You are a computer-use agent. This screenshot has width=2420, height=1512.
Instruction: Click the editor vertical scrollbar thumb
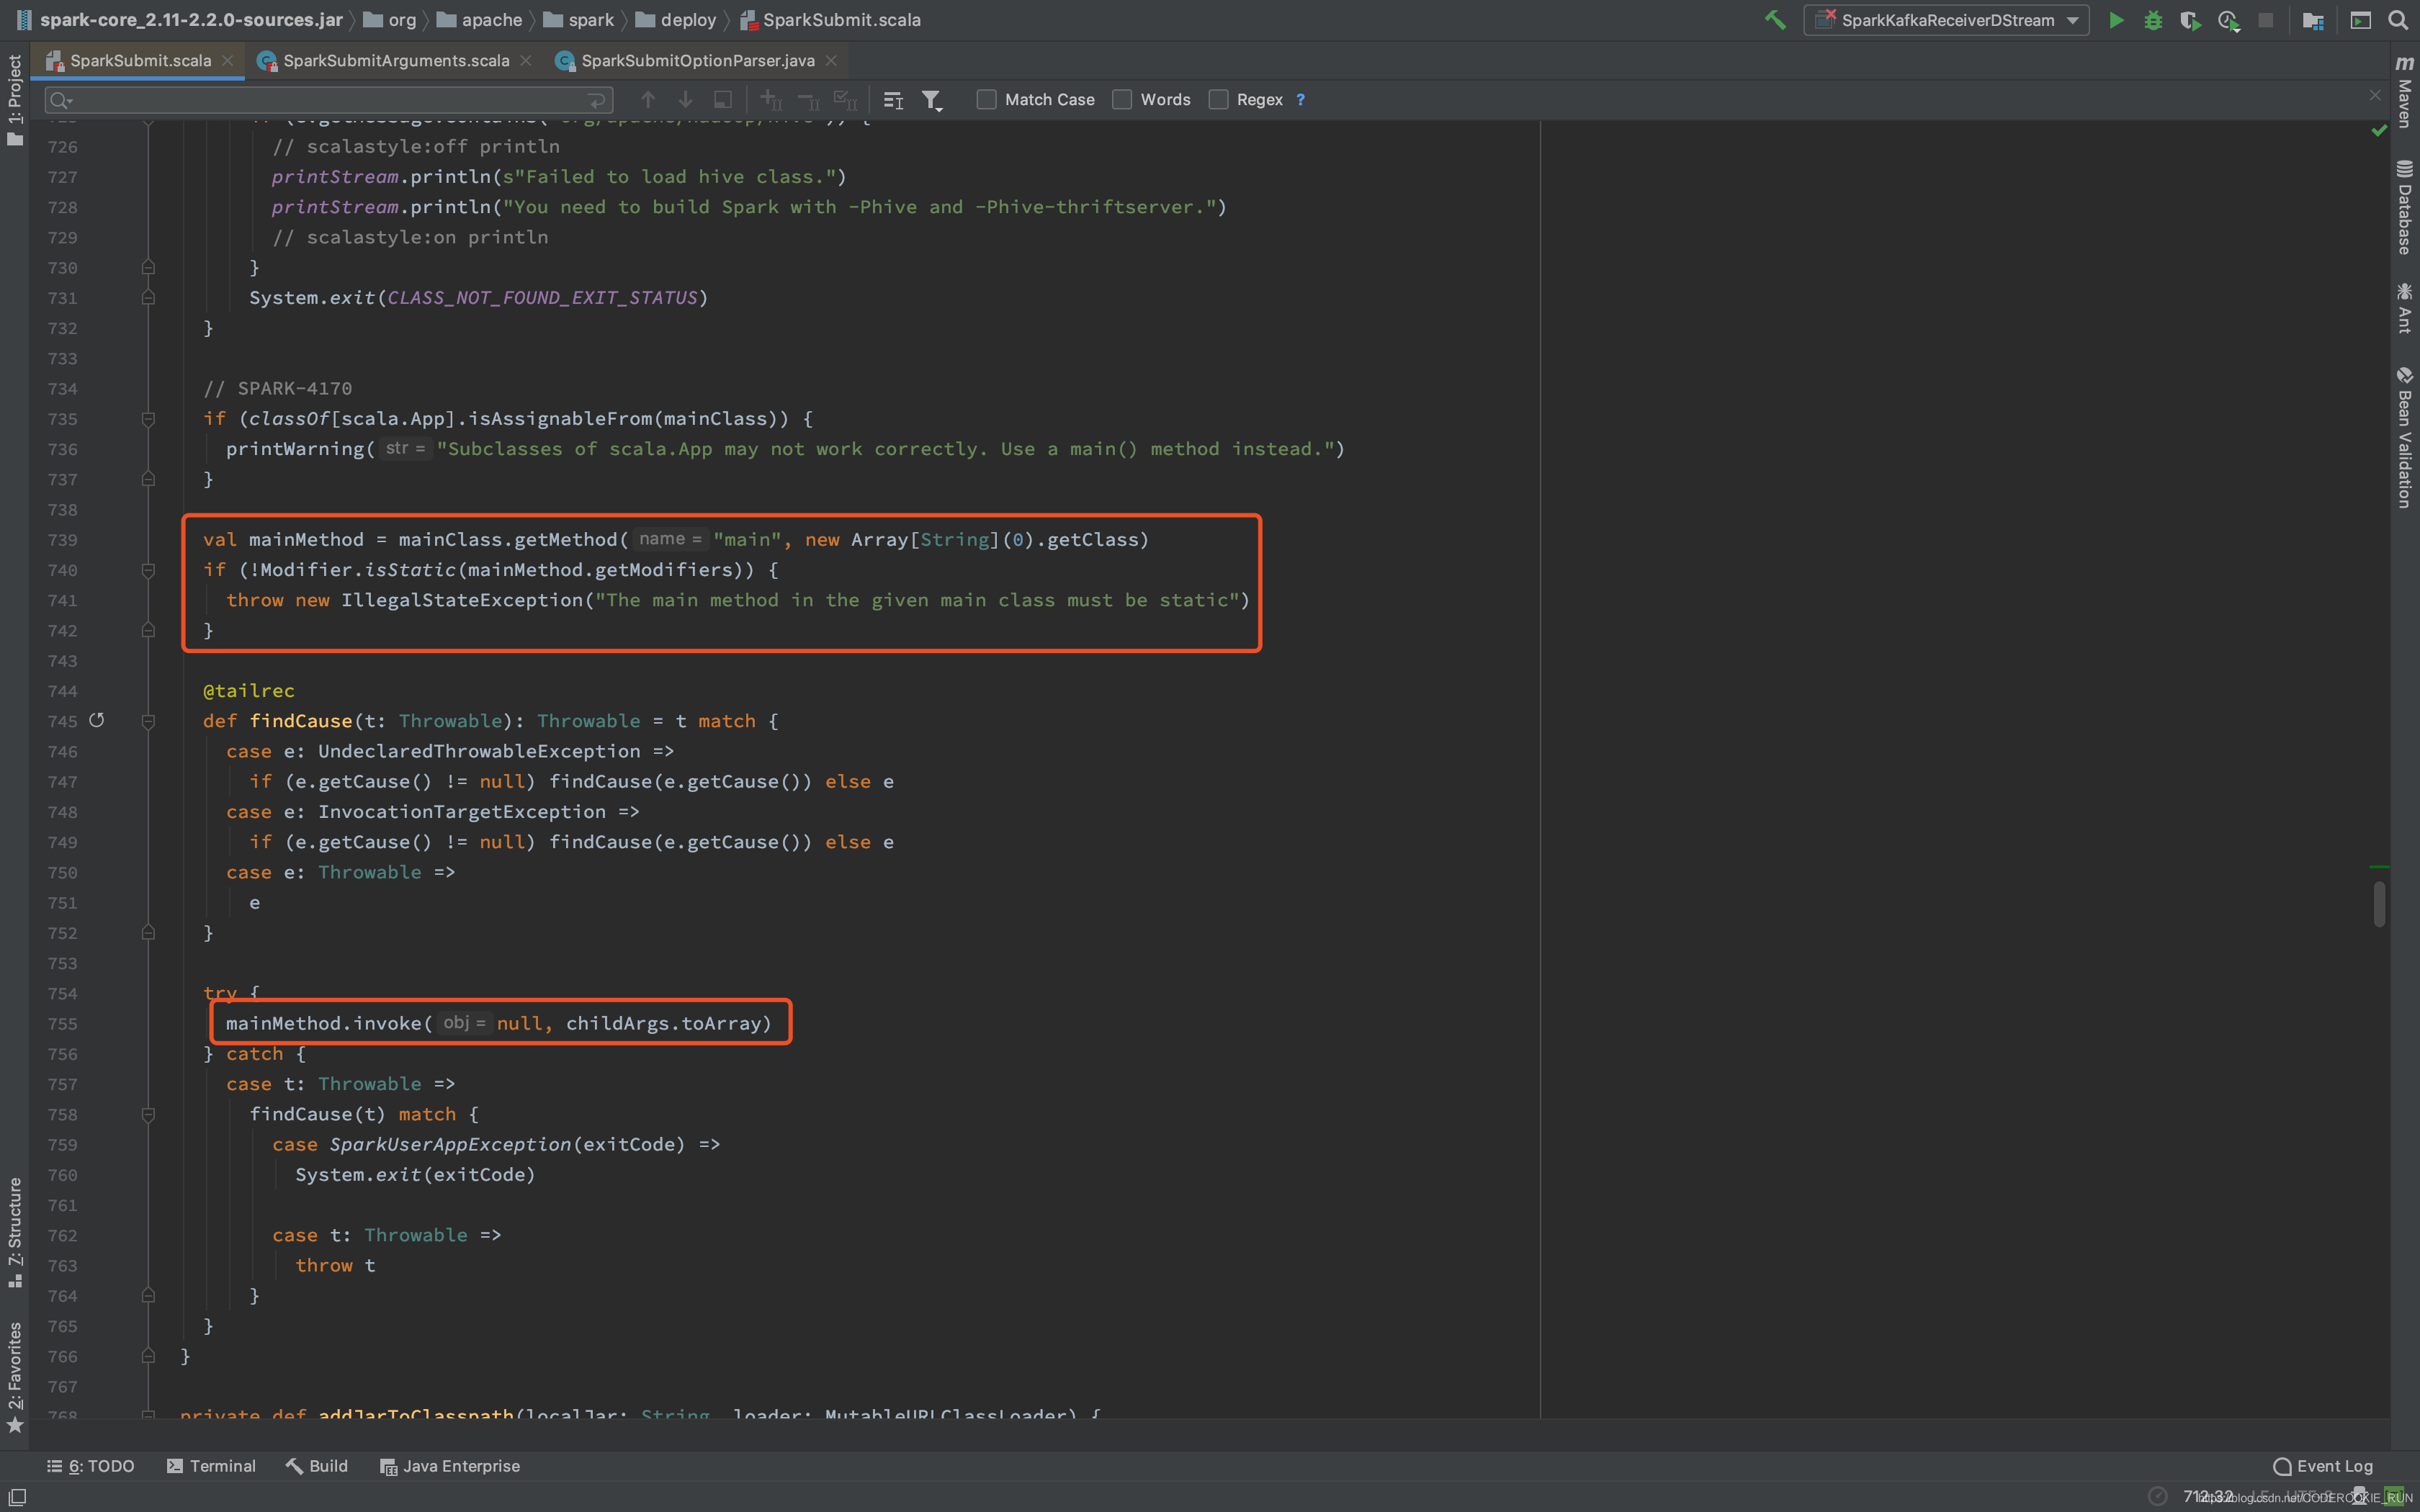pos(2379,904)
